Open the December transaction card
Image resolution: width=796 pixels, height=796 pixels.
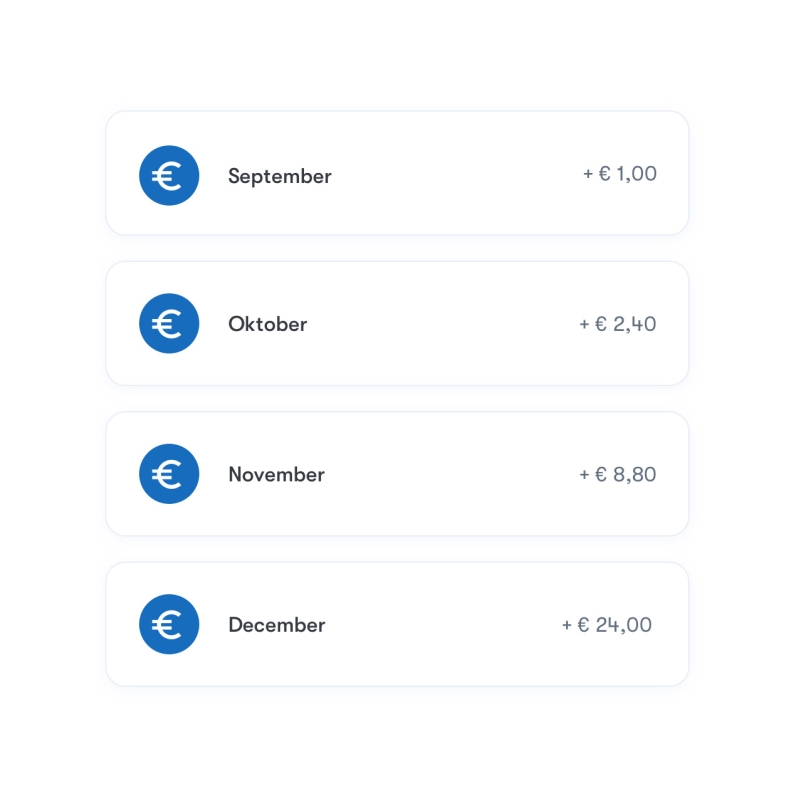point(397,624)
